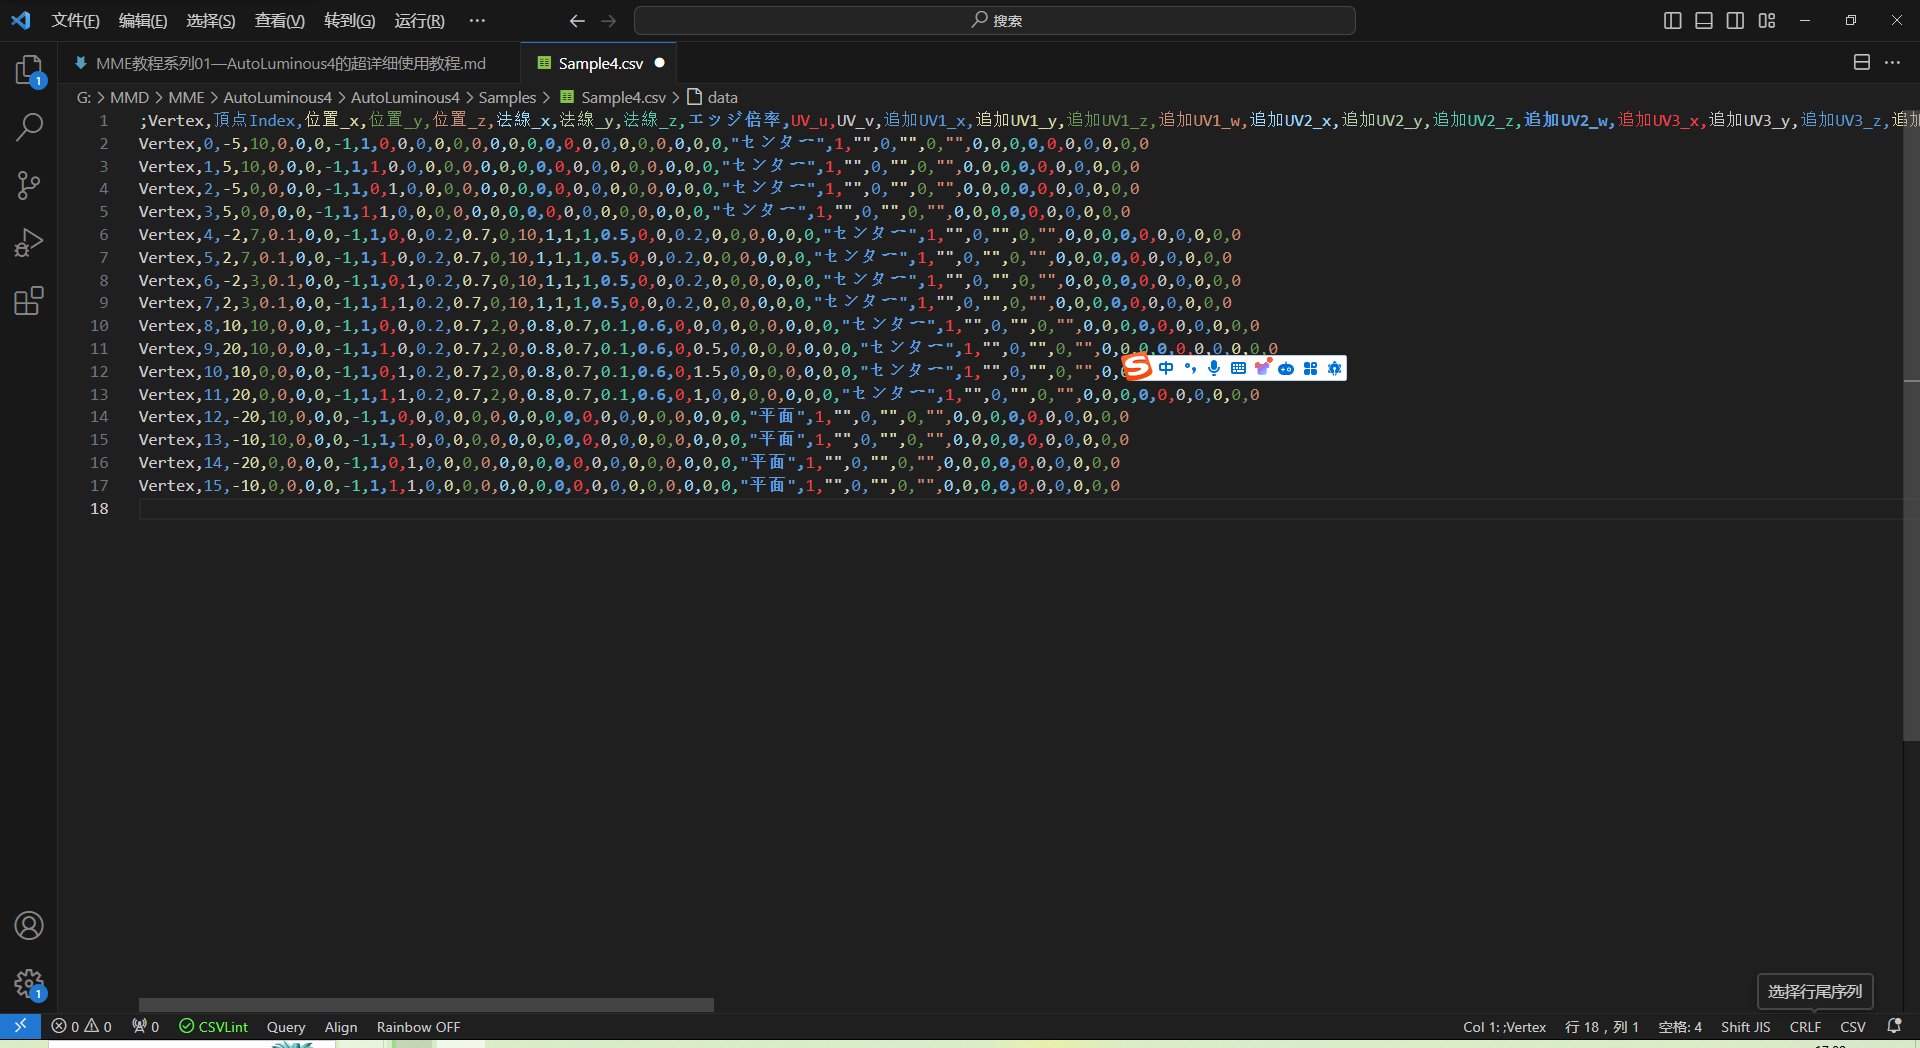The image size is (1920, 1048).
Task: Toggle the primary side bar layout icon
Action: 1673,20
